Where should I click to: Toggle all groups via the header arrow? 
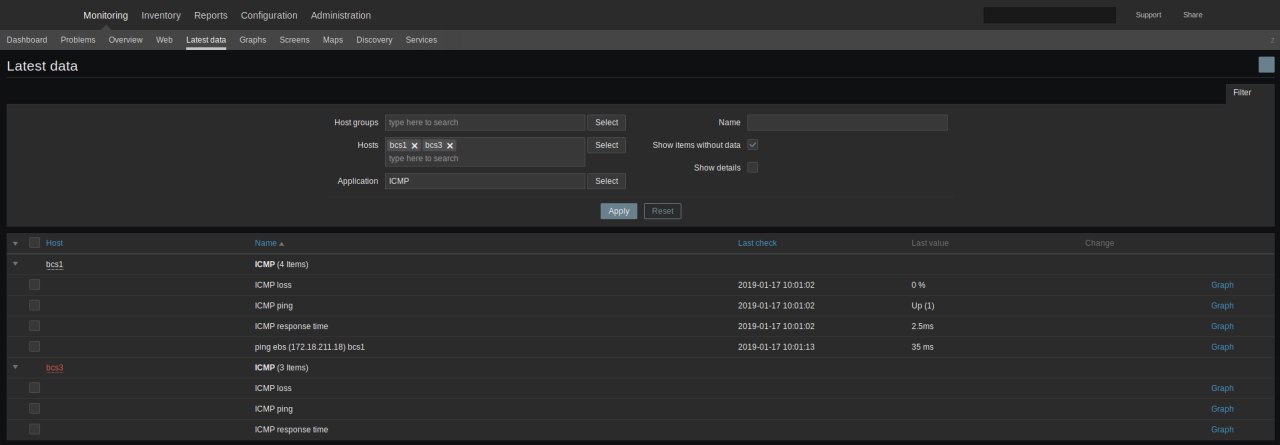[15, 243]
